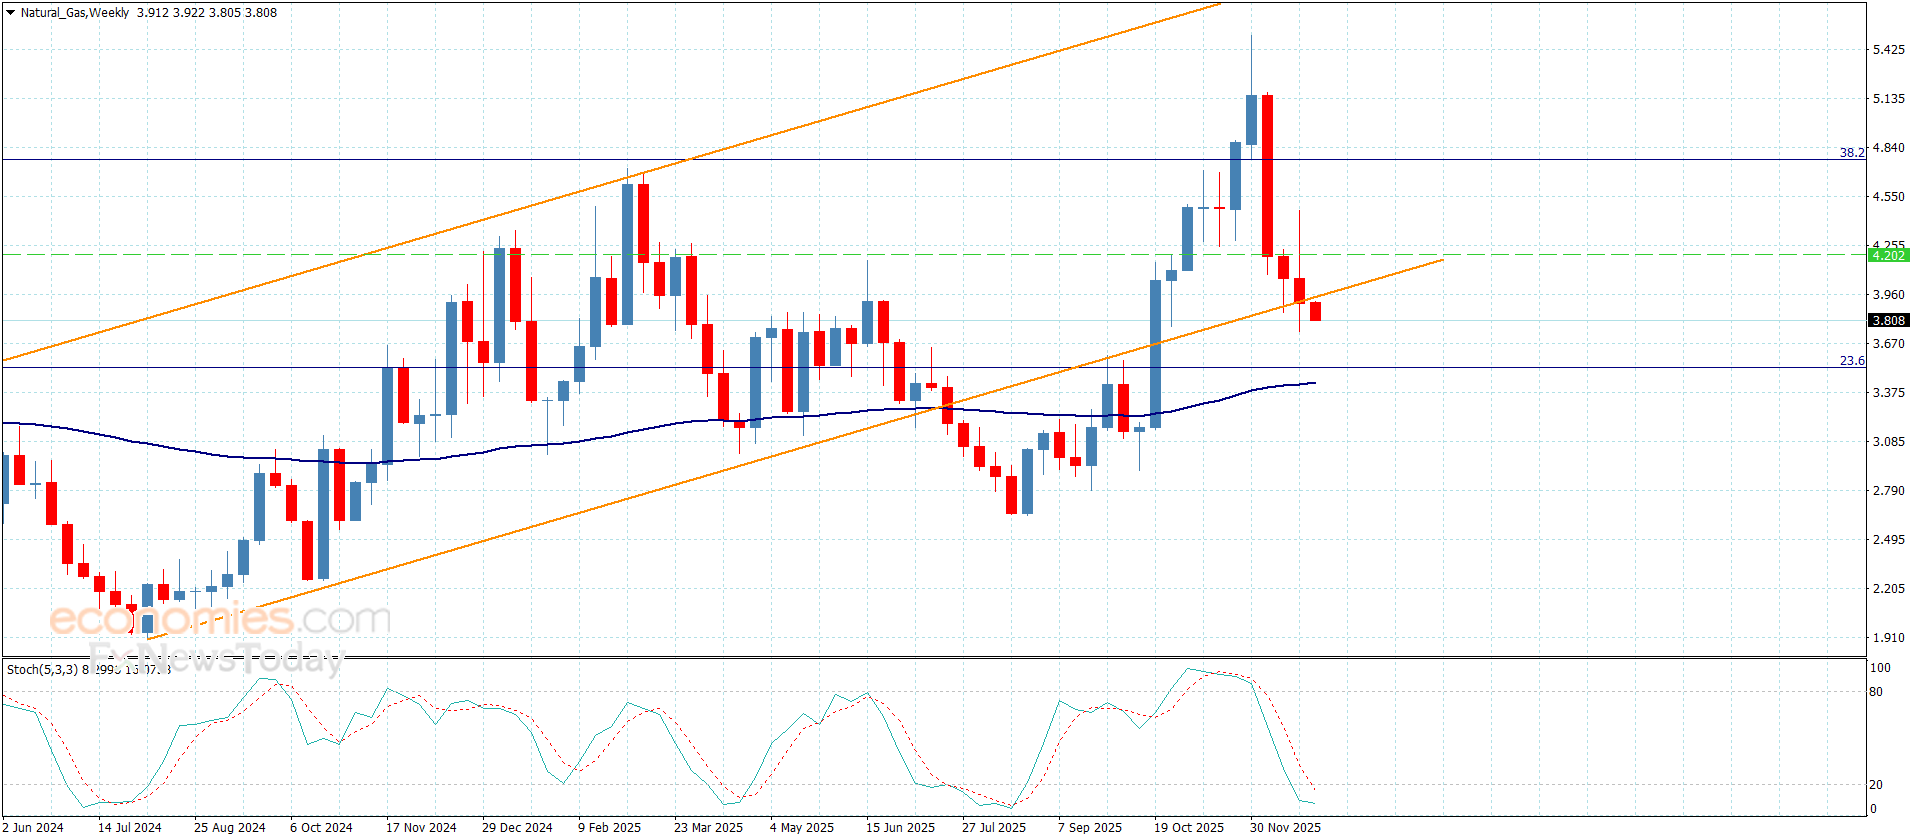Viewport: 1916px width, 840px height.
Task: Click the 1.910 price scale value
Action: point(1888,637)
